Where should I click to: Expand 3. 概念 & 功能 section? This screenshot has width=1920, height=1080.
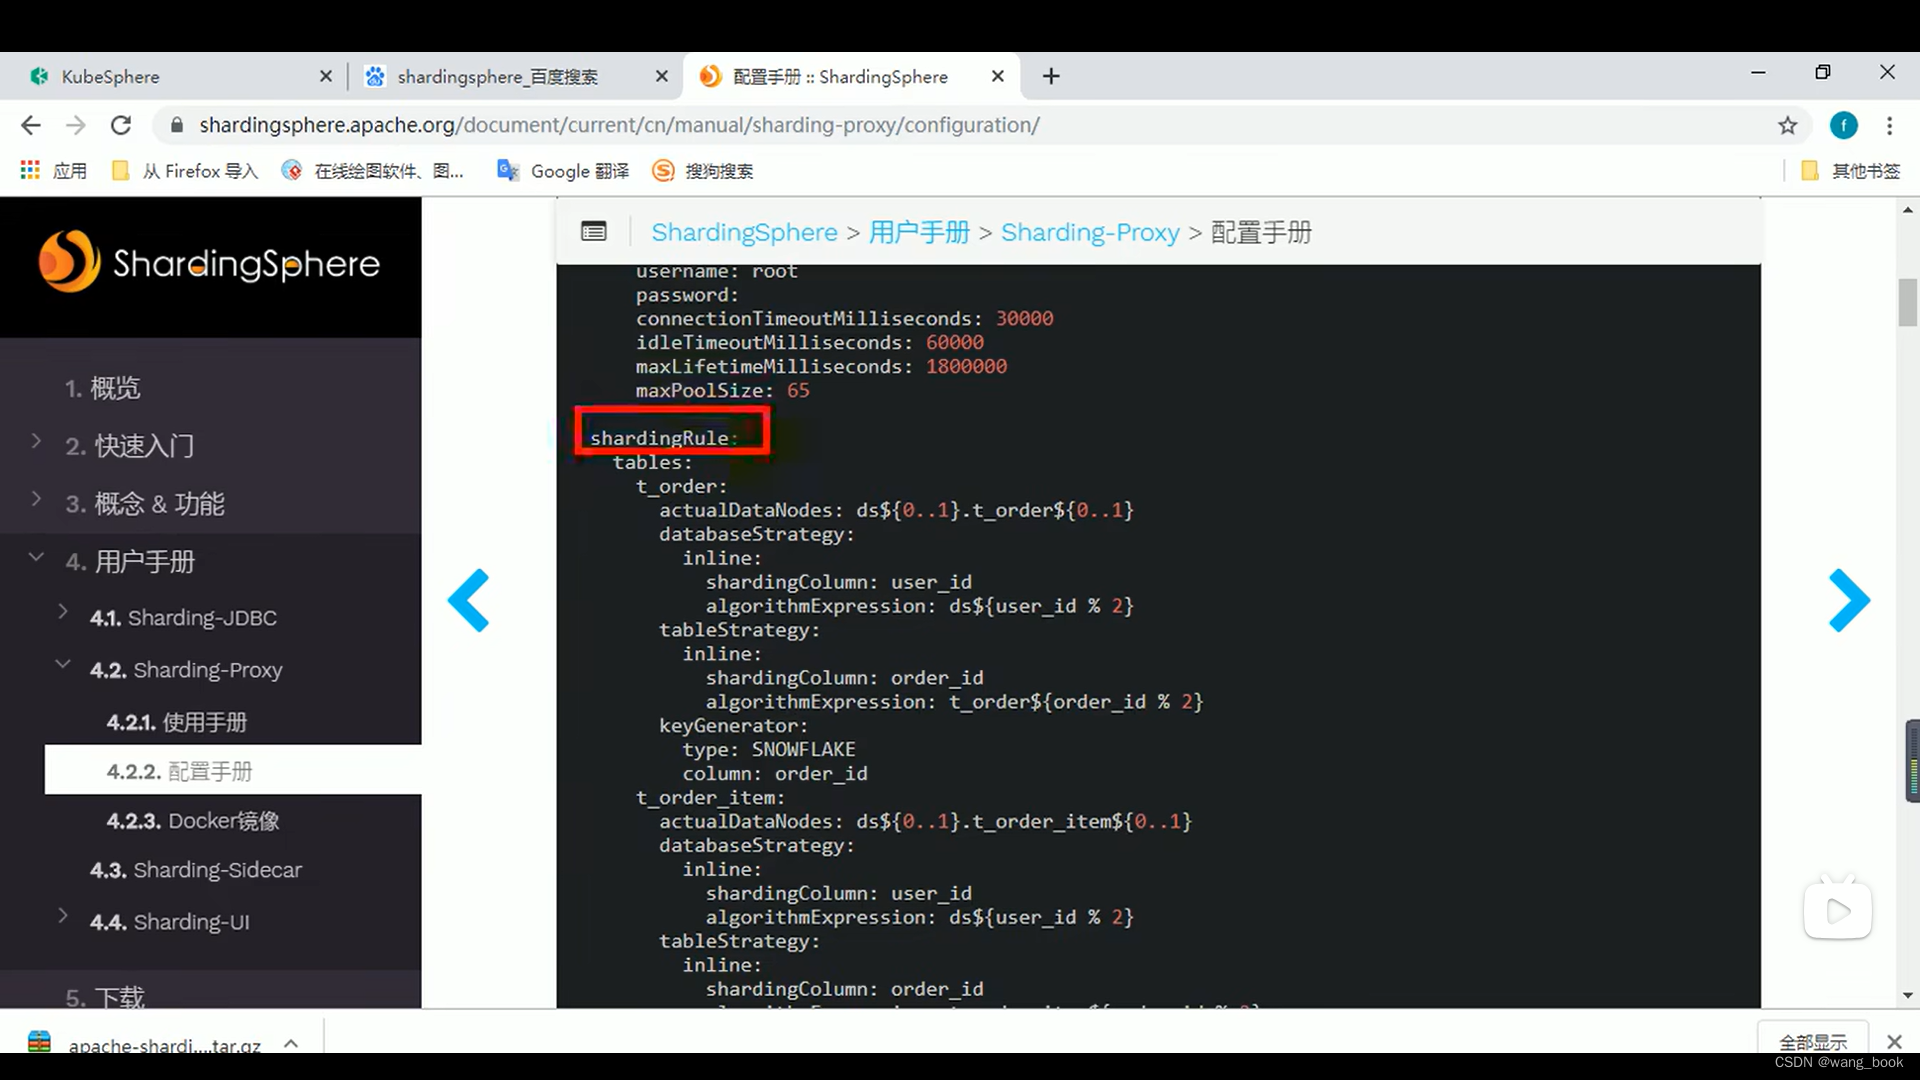click(36, 499)
